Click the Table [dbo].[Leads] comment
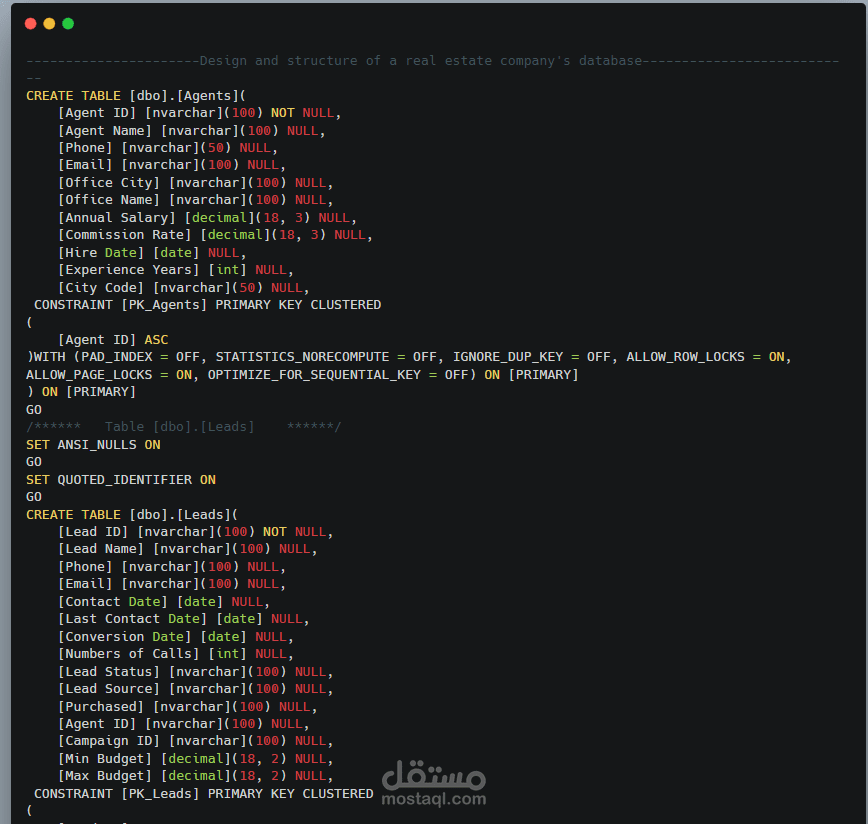 [184, 427]
